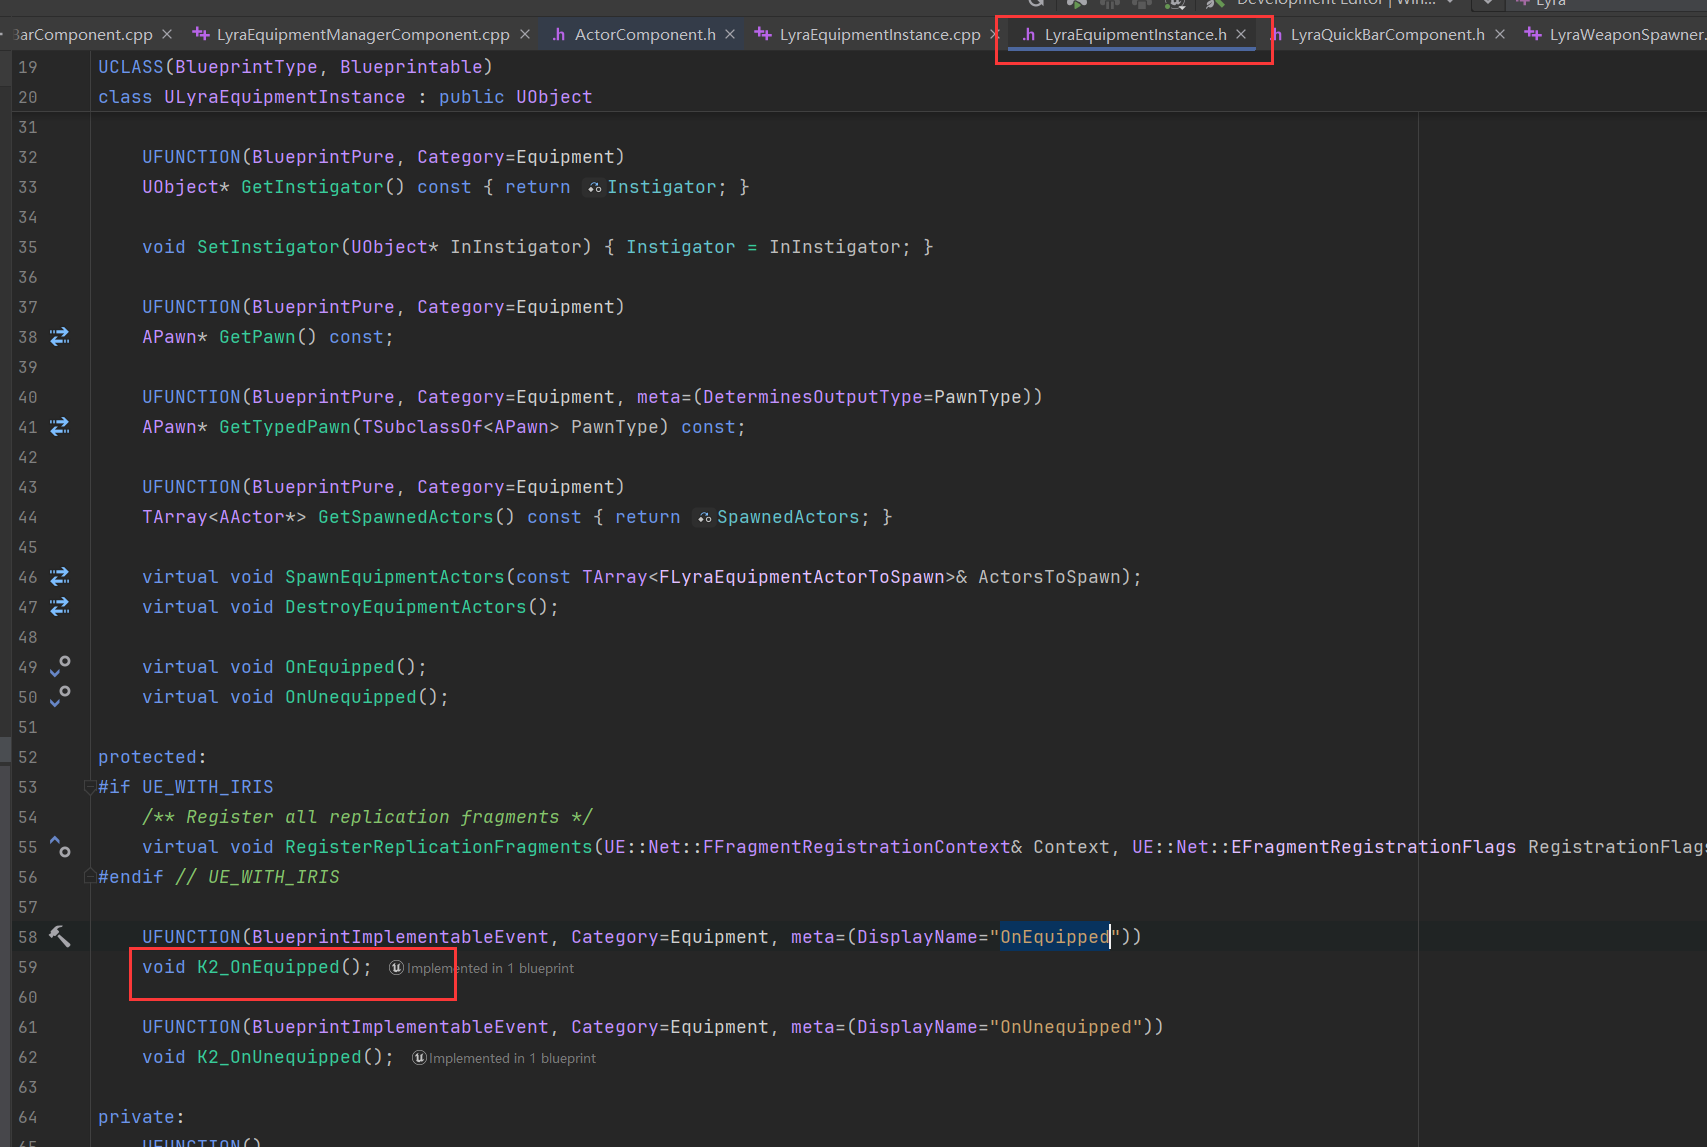Screen dimensions: 1707x1147
Task: Click the overridden-in gutter icon beside OnUnequipped
Action: click(60, 697)
